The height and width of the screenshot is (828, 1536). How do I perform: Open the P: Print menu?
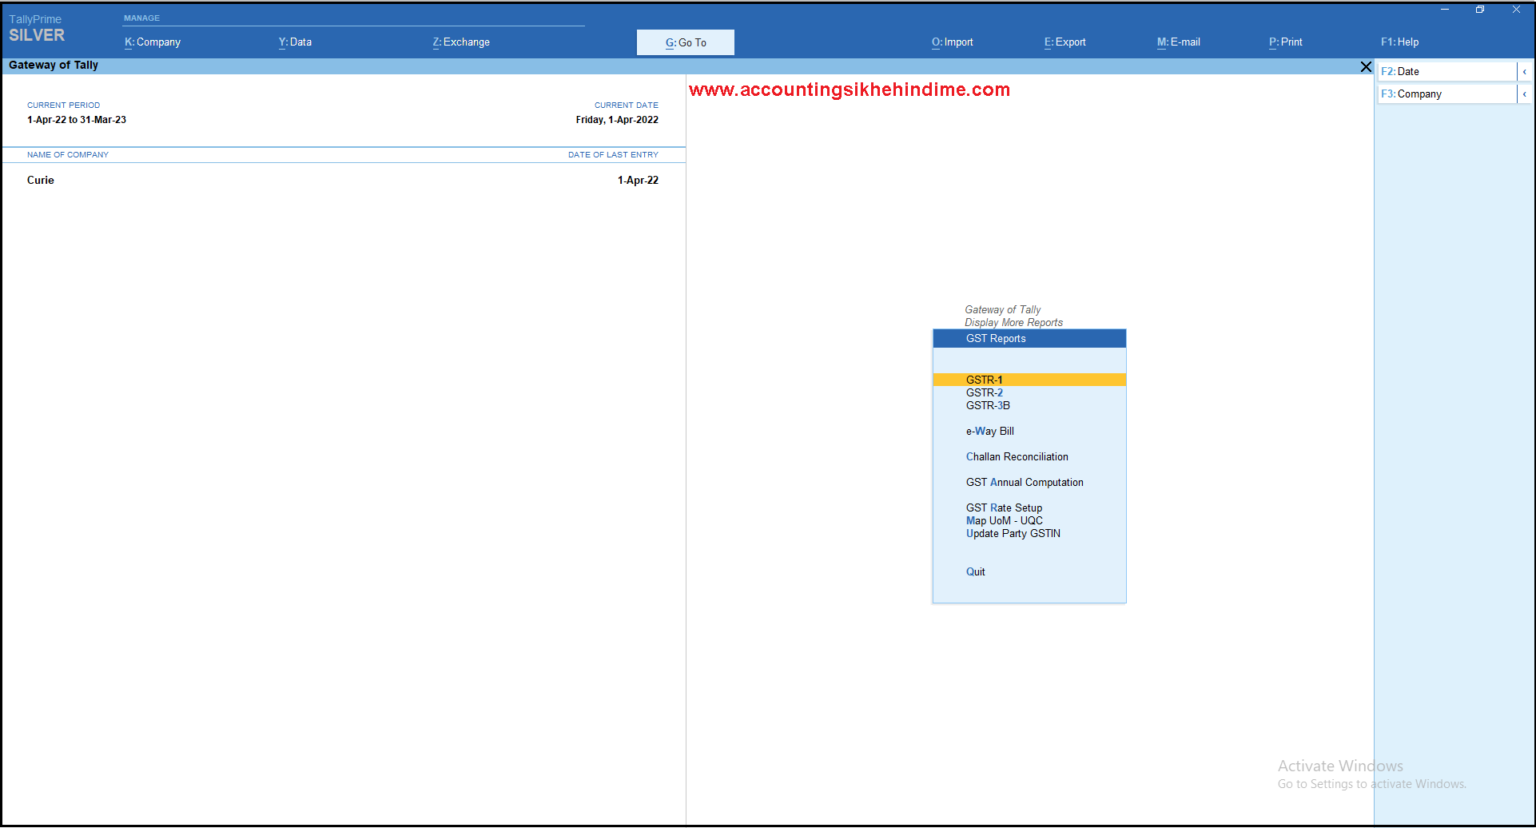tap(1285, 42)
